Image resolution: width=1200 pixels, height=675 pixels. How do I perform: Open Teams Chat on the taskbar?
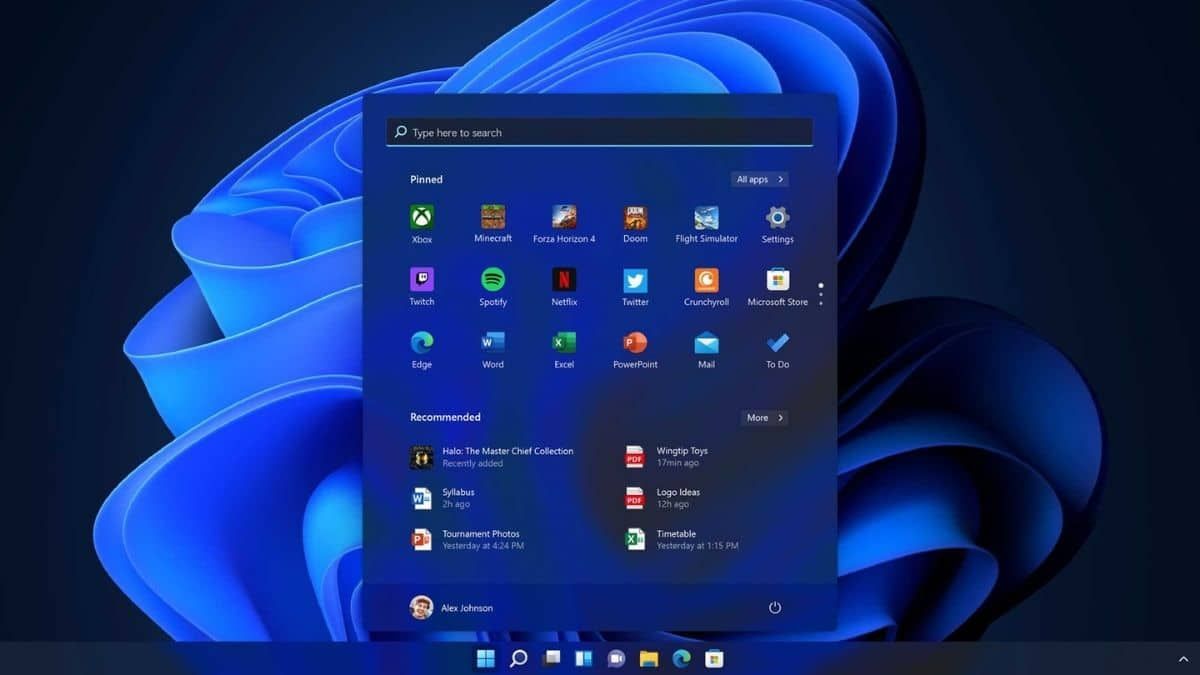tap(615, 659)
